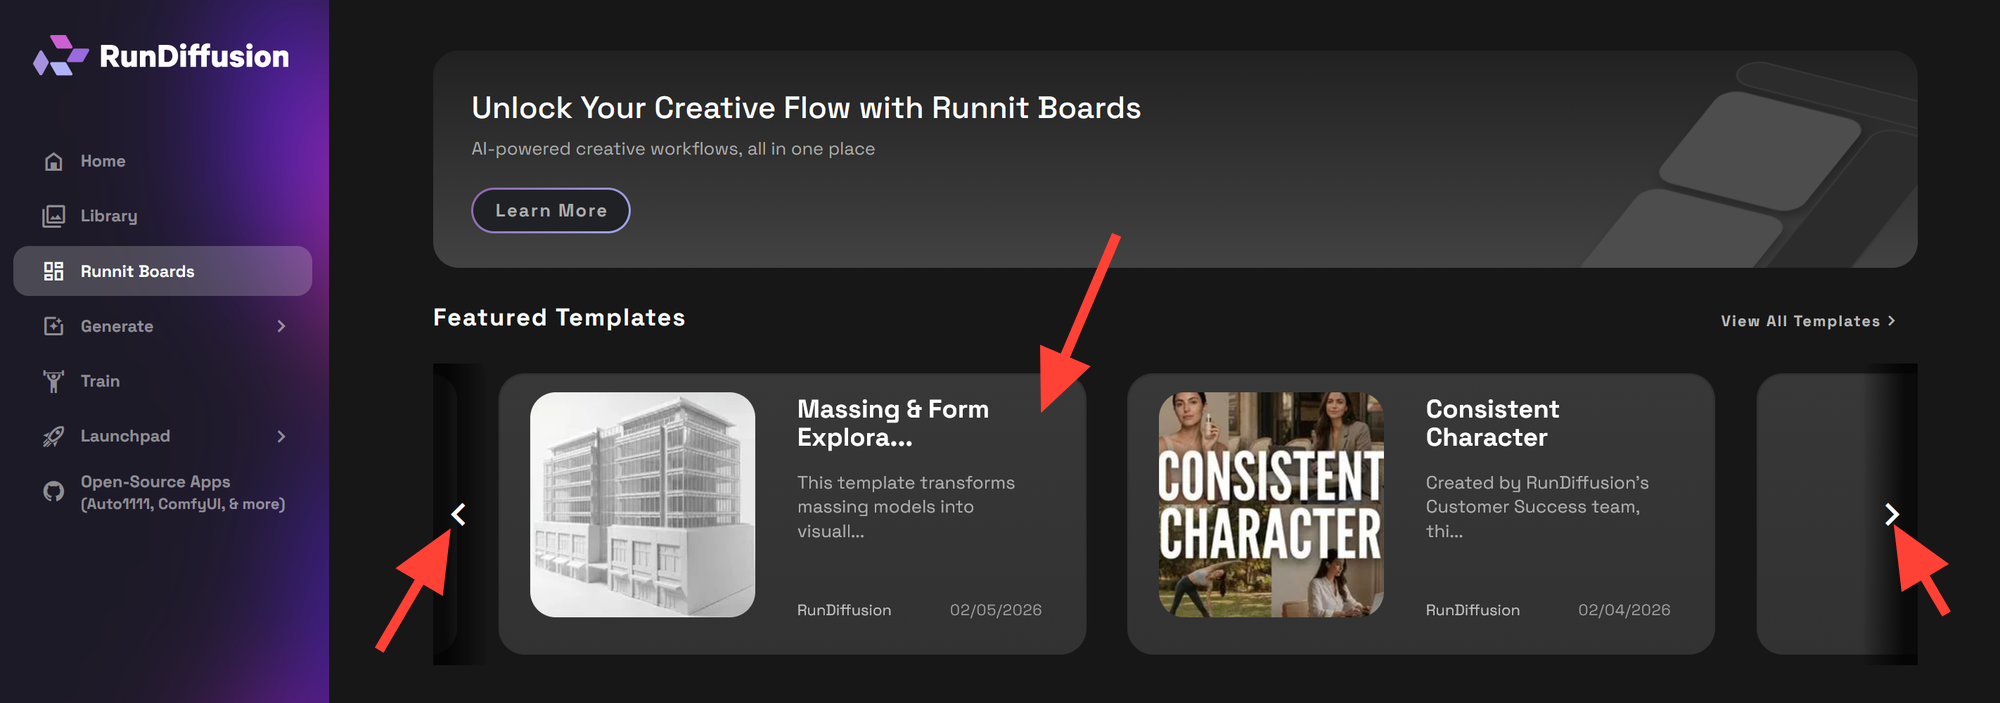
Task: Click the Home house icon
Action: (54, 162)
